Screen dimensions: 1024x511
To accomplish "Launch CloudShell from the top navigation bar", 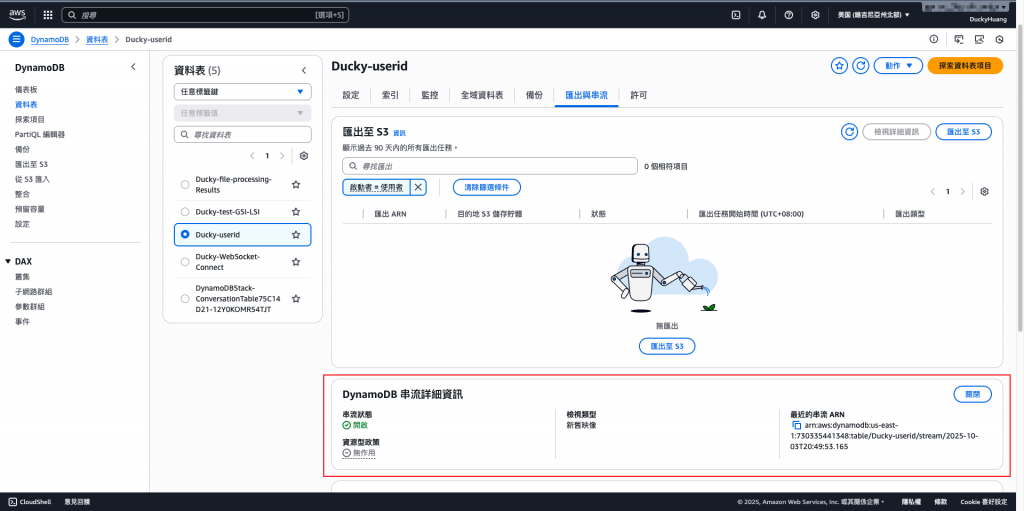I will point(735,15).
